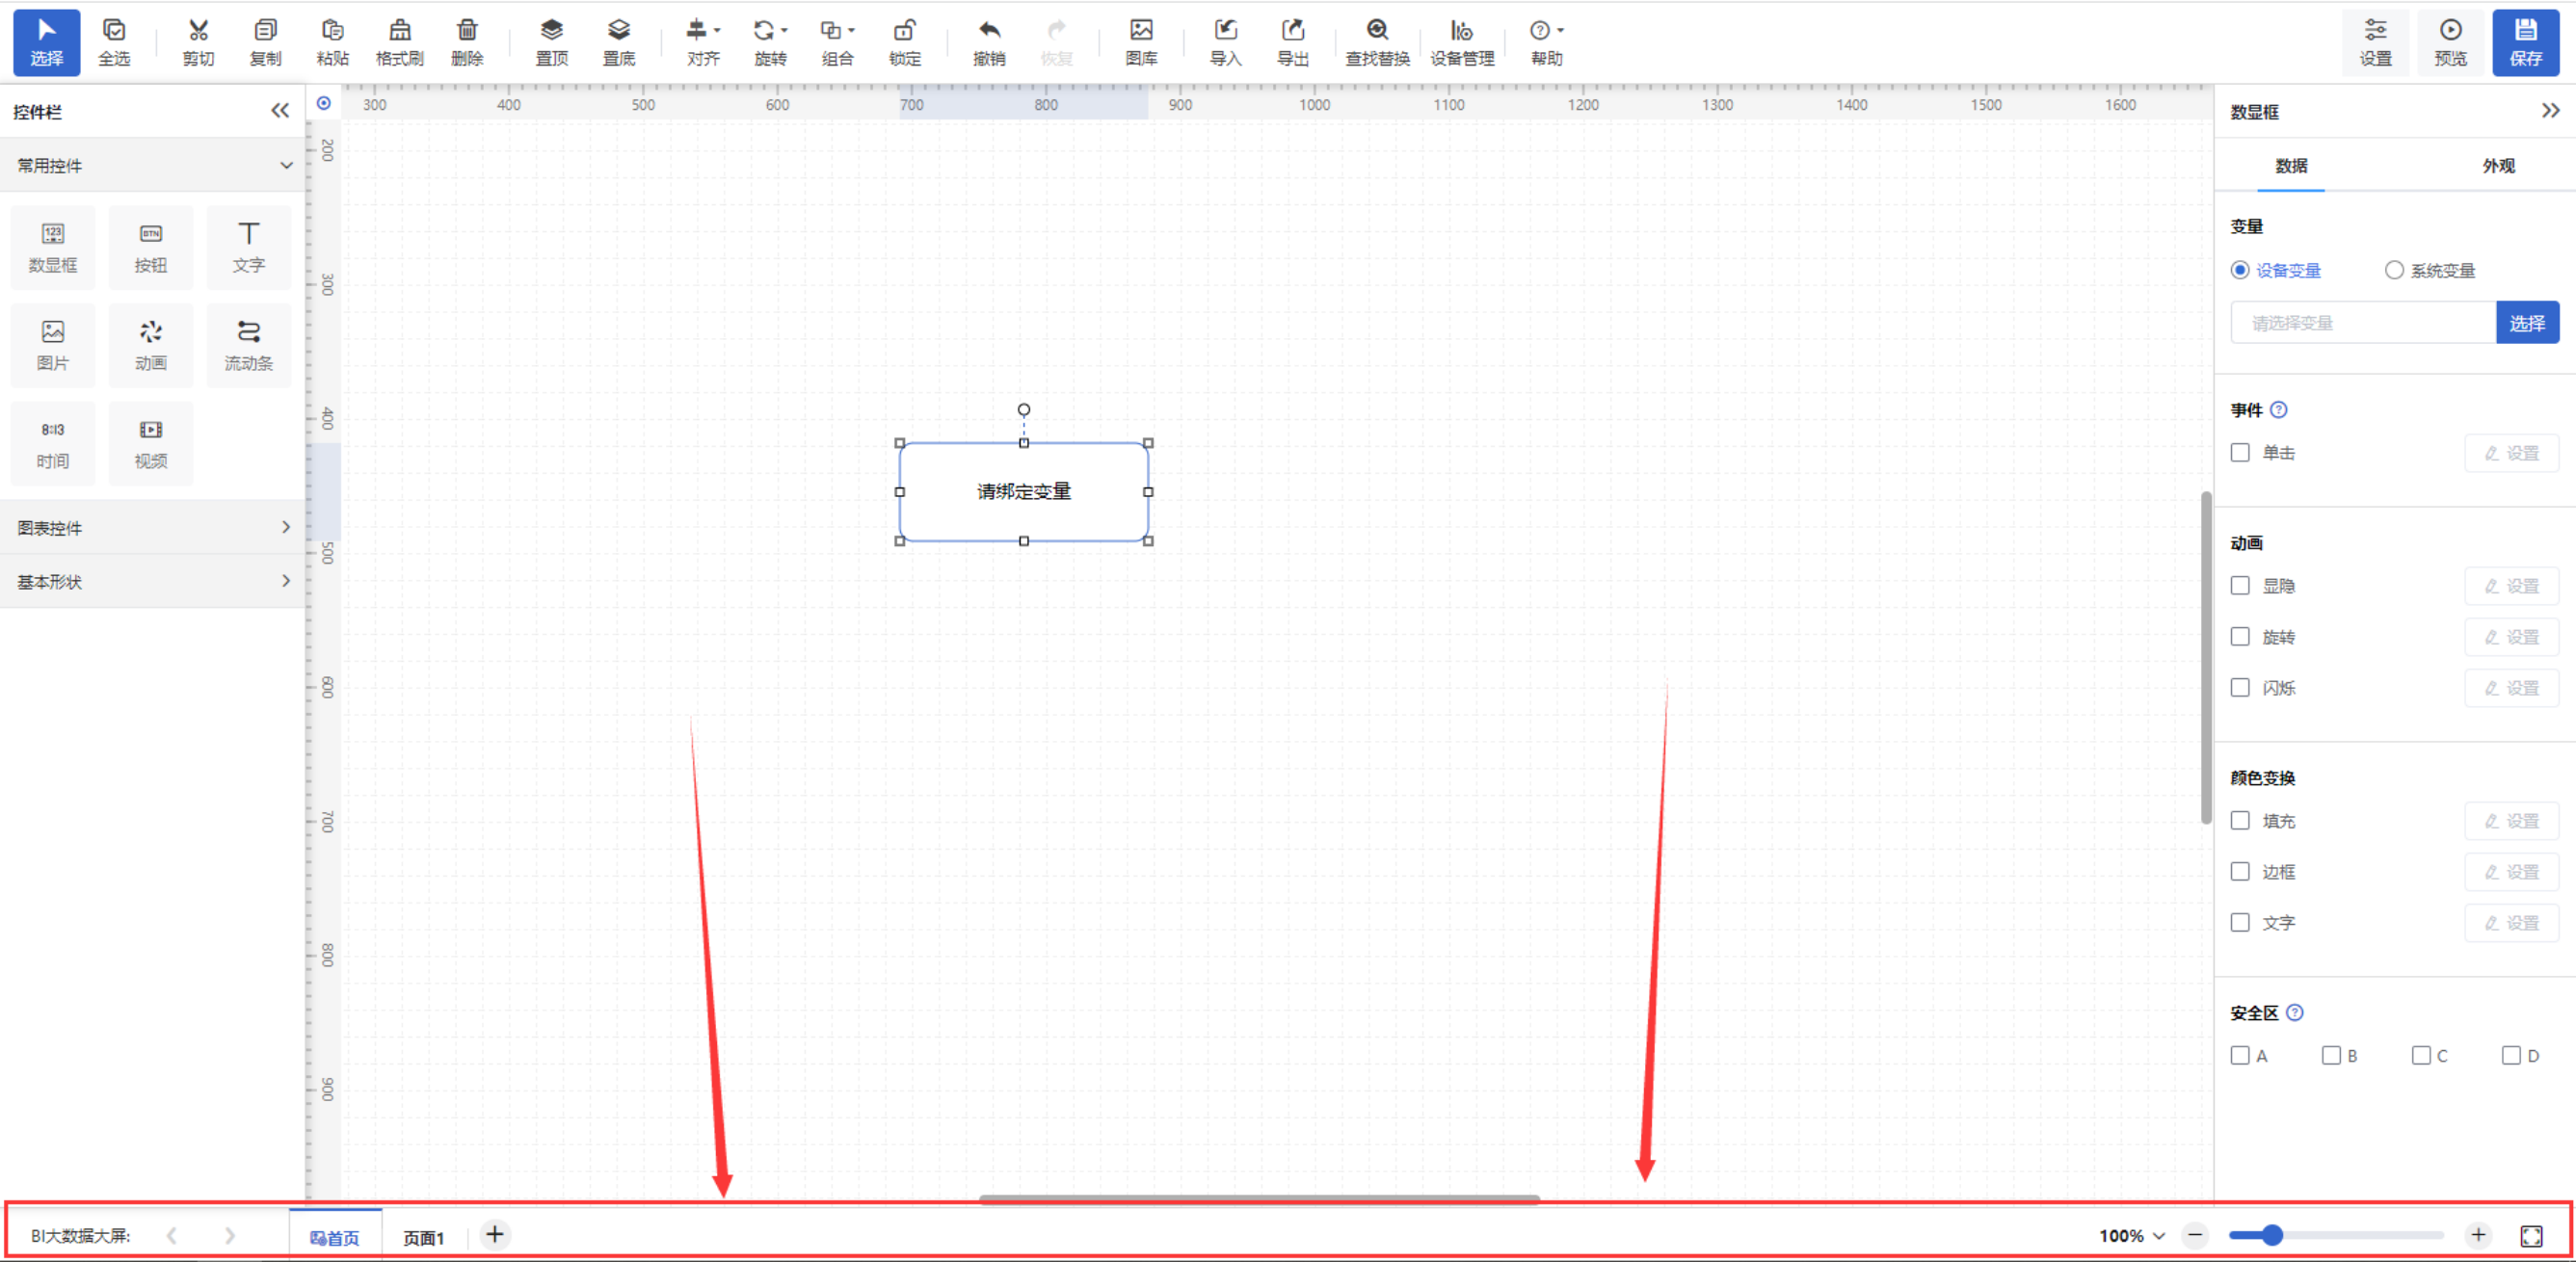Click the blue 选择 variable button

(2527, 323)
